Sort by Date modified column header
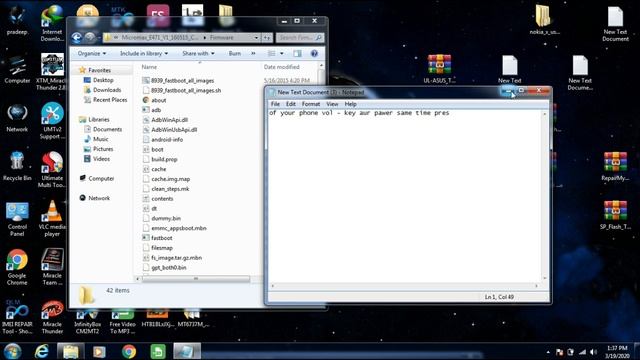The width and height of the screenshot is (640, 360). [x=282, y=67]
